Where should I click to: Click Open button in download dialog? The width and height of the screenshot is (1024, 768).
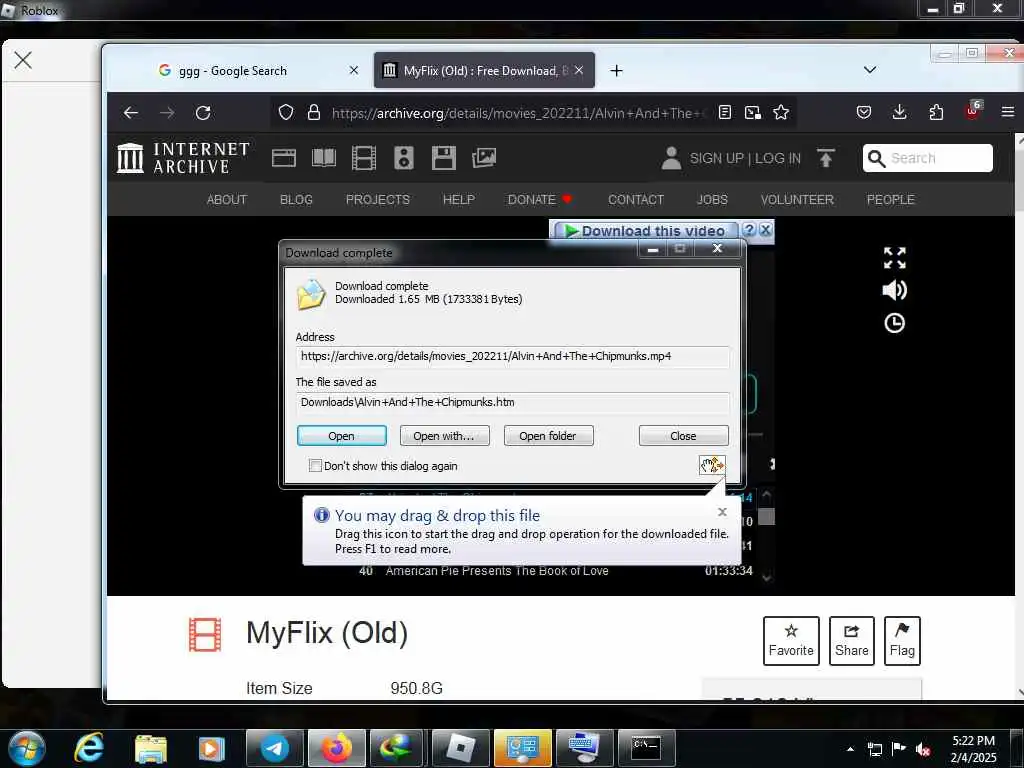(x=342, y=436)
